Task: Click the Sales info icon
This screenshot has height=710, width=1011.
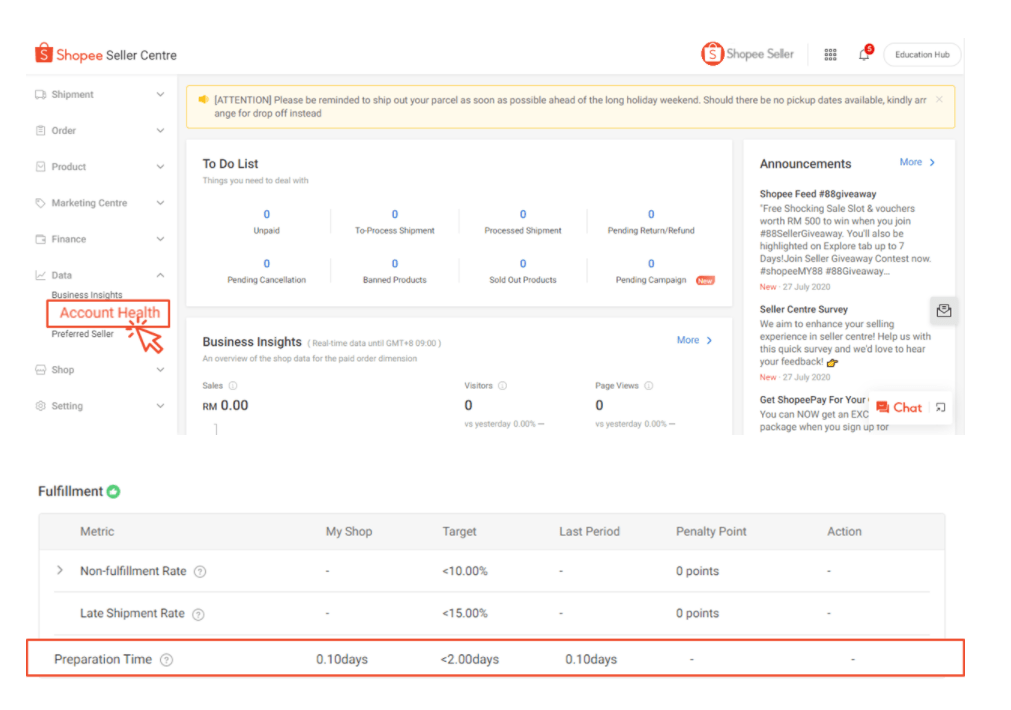Action: click(233, 386)
